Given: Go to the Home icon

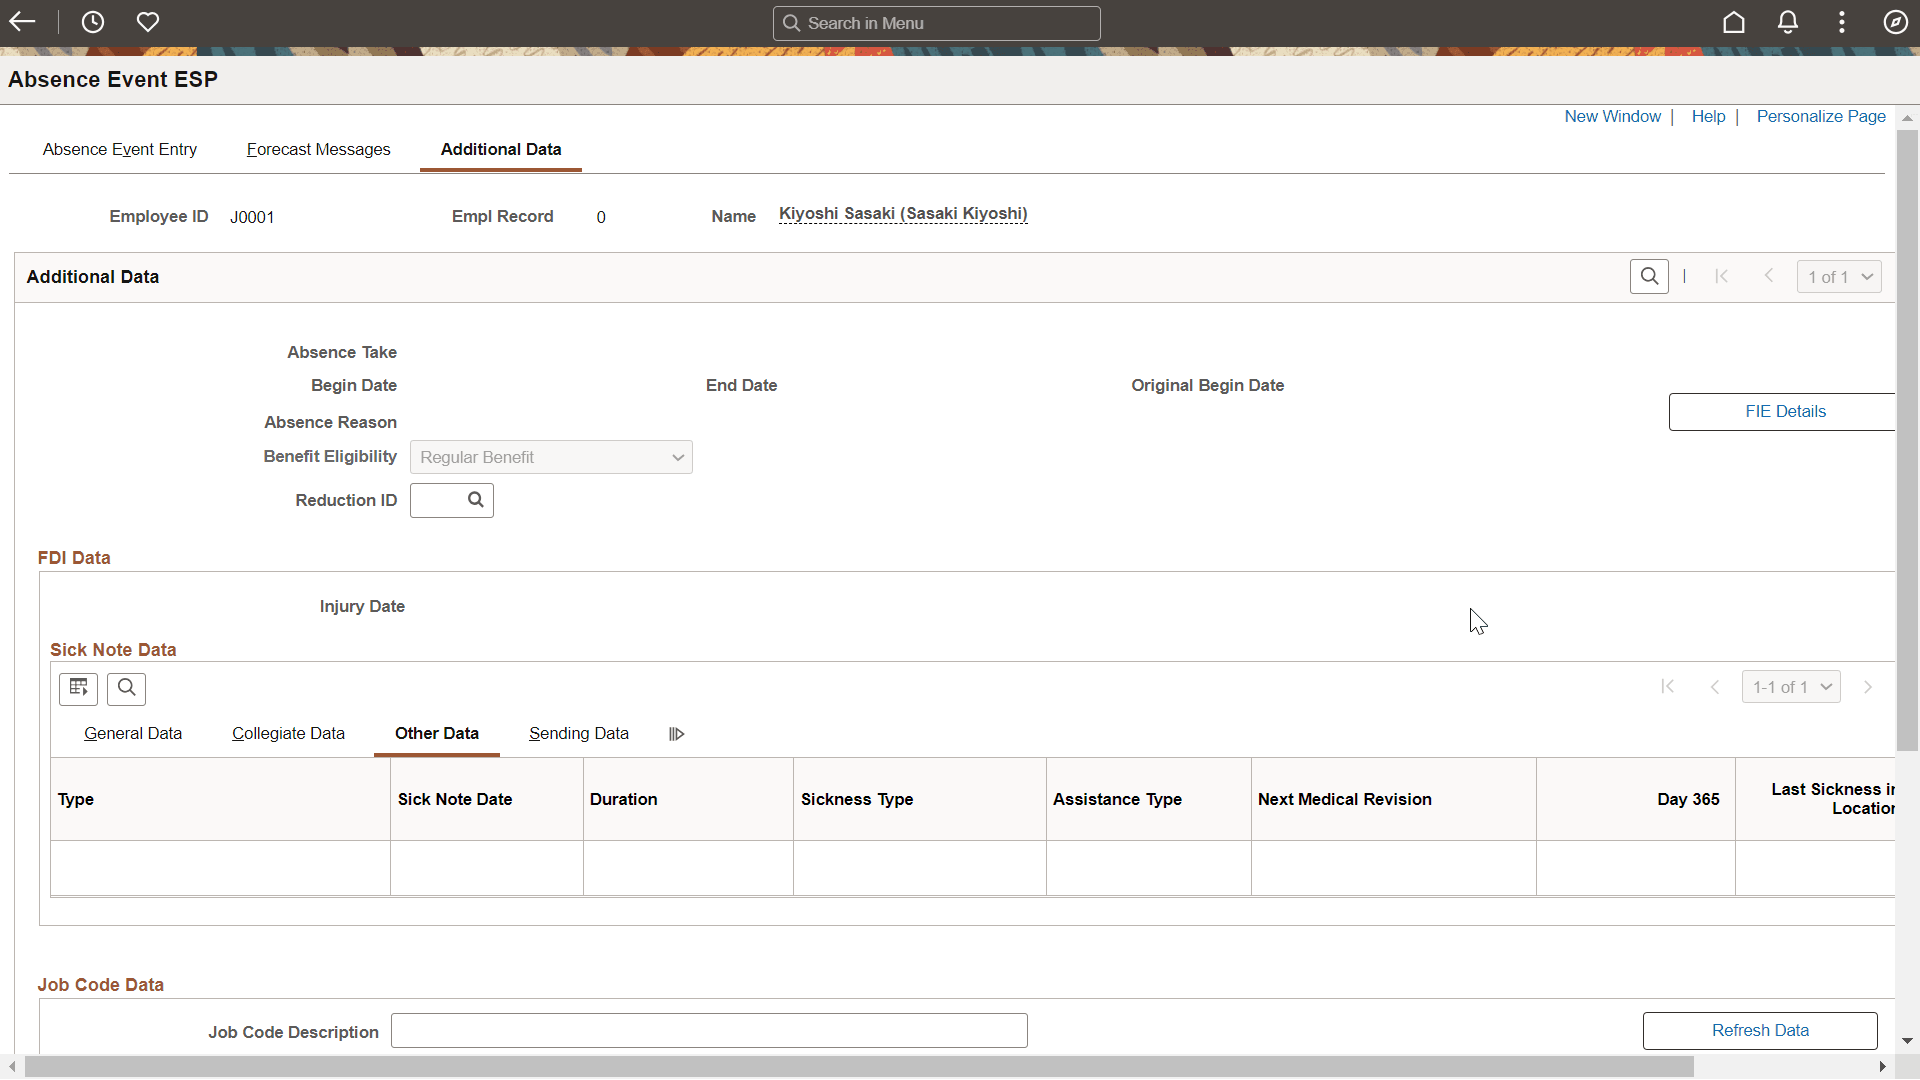Looking at the screenshot, I should point(1734,22).
